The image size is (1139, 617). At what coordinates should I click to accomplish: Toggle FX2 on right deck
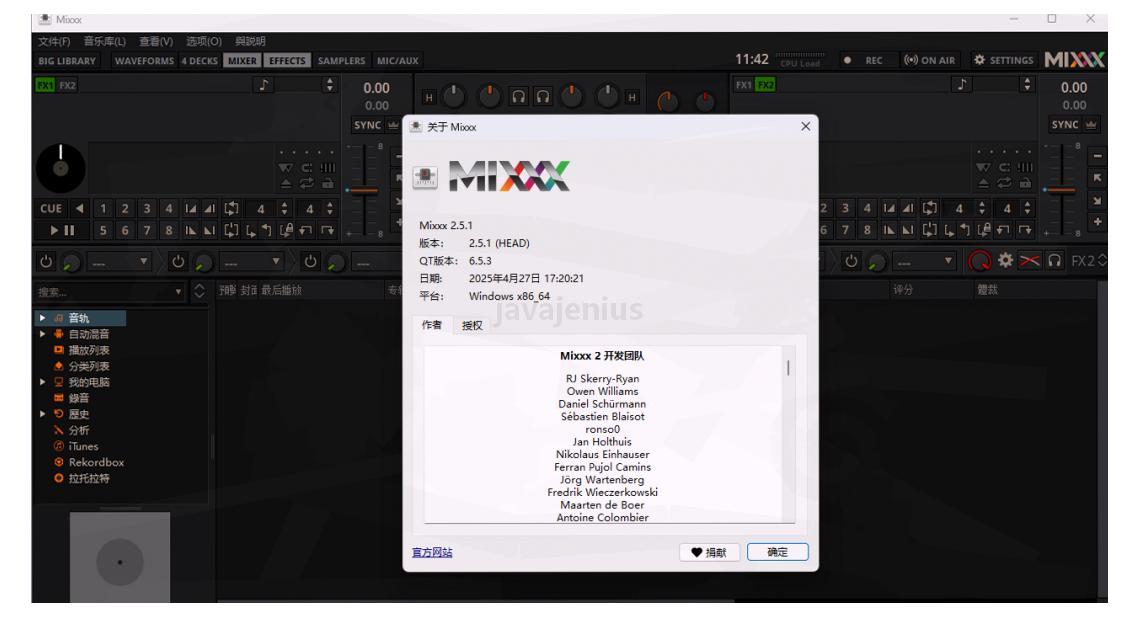(766, 85)
